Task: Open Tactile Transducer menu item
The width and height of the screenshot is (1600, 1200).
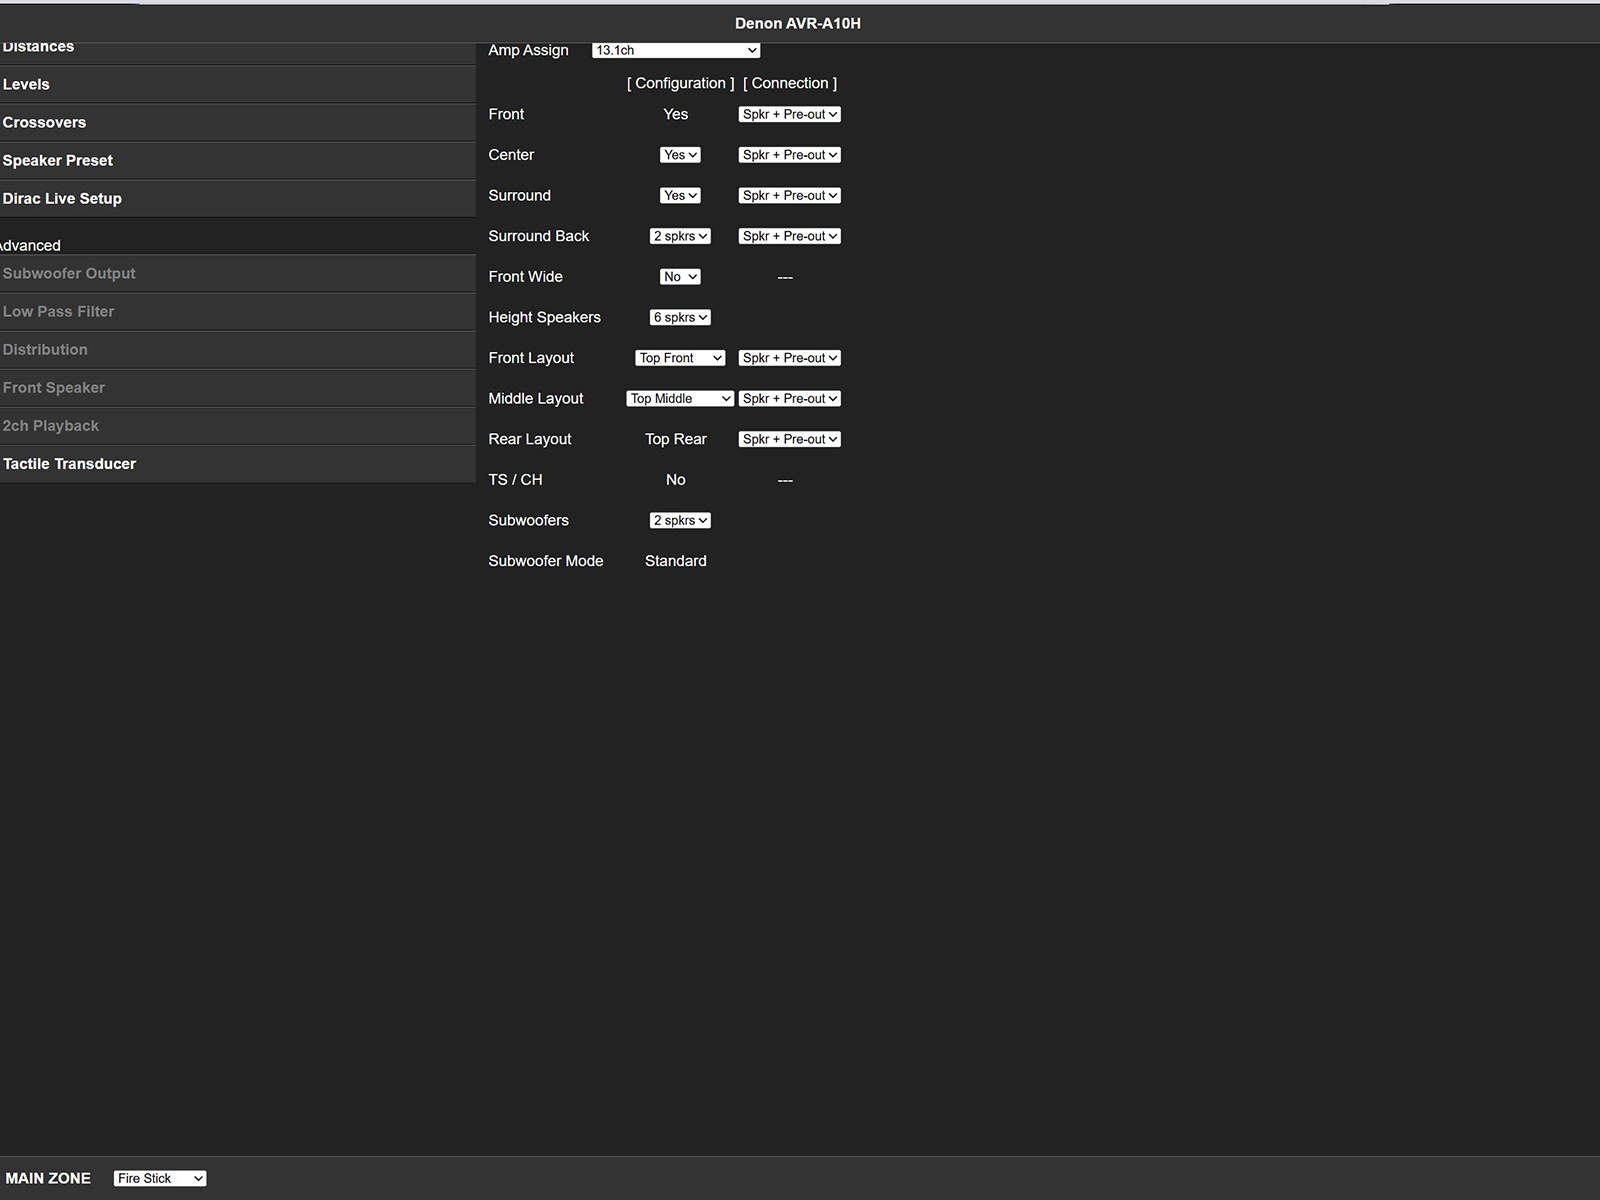Action: pyautogui.click(x=237, y=464)
